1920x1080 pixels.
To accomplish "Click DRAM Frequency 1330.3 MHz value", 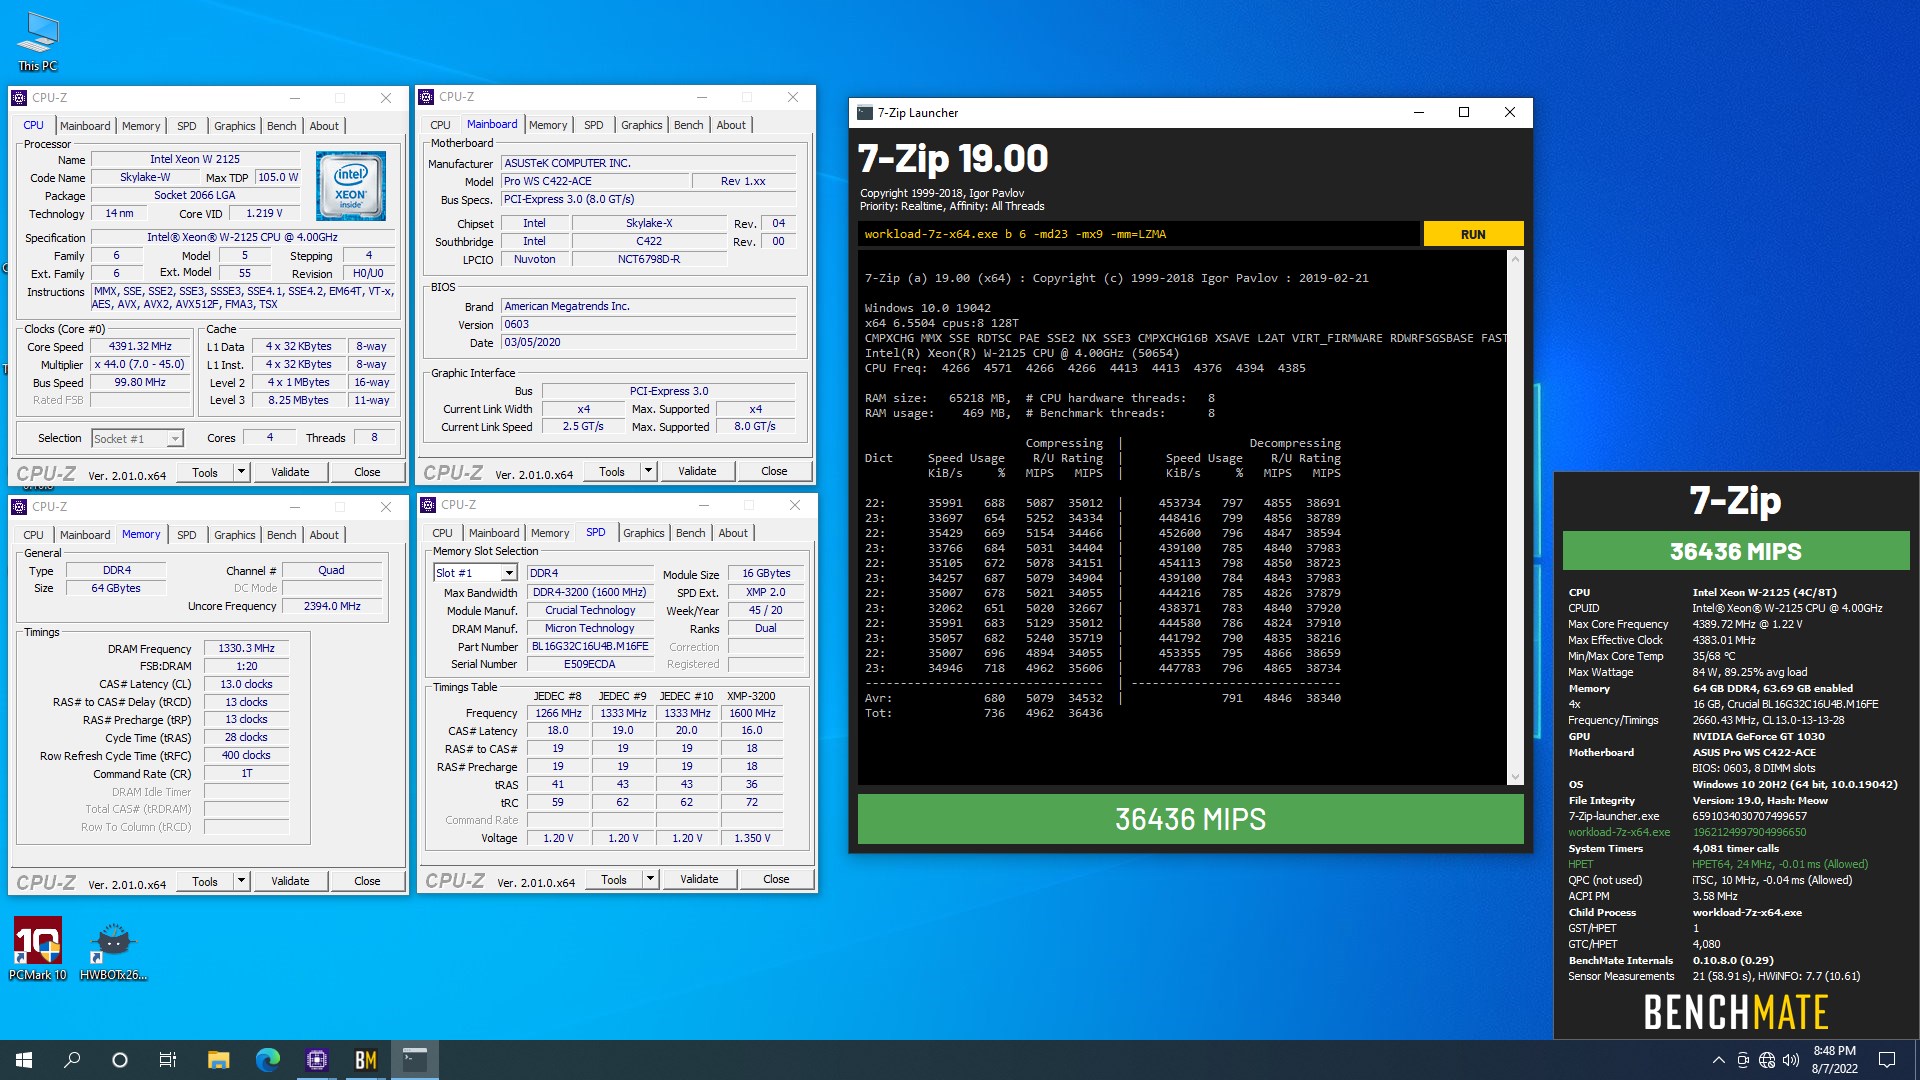I will pyautogui.click(x=246, y=649).
